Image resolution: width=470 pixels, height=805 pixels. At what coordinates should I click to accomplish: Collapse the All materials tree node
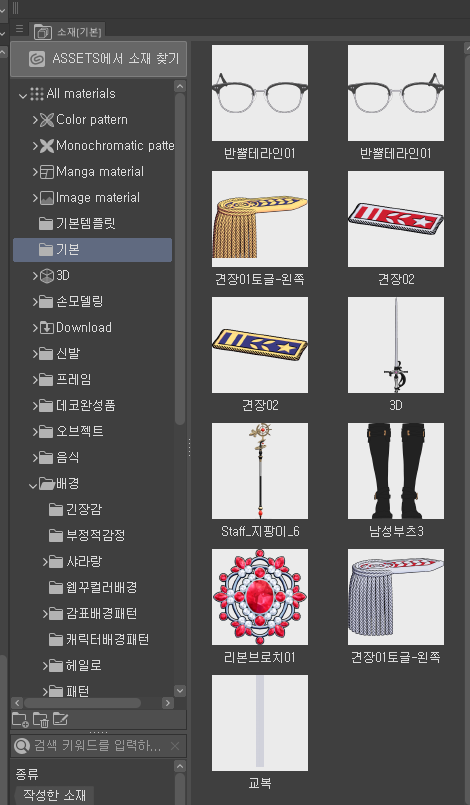pyautogui.click(x=23, y=94)
